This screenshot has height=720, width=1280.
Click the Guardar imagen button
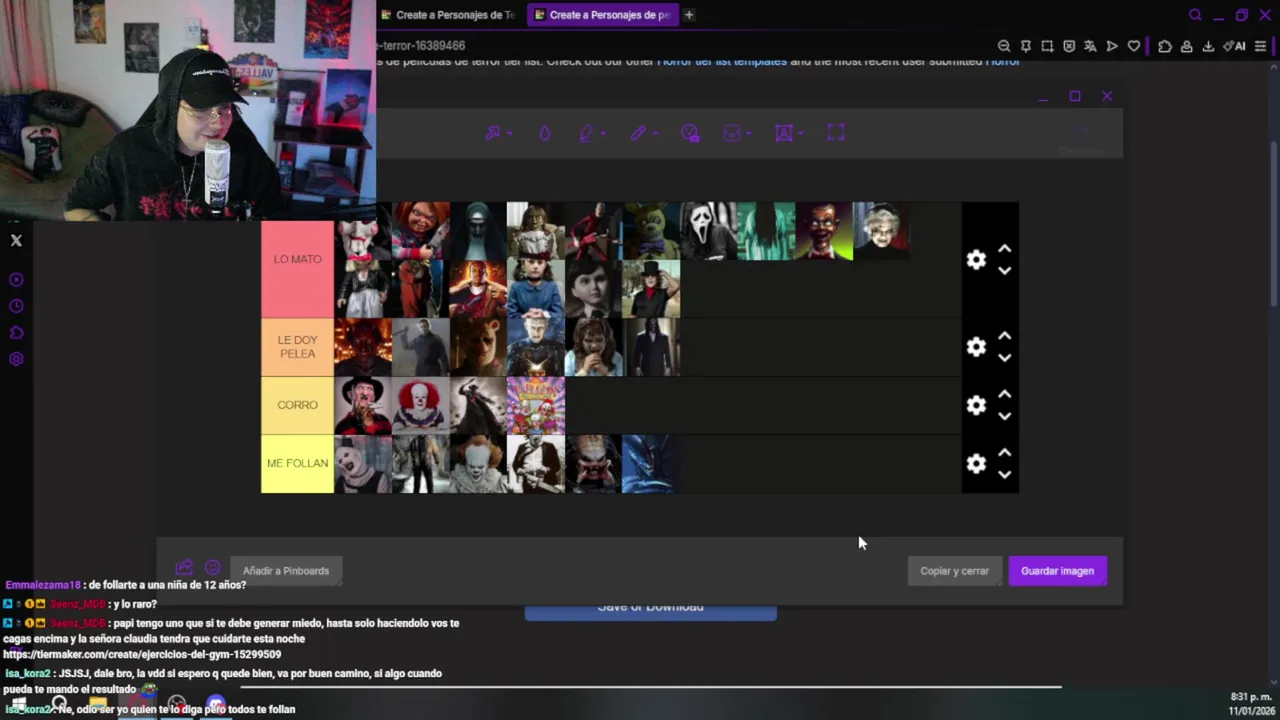click(1057, 571)
